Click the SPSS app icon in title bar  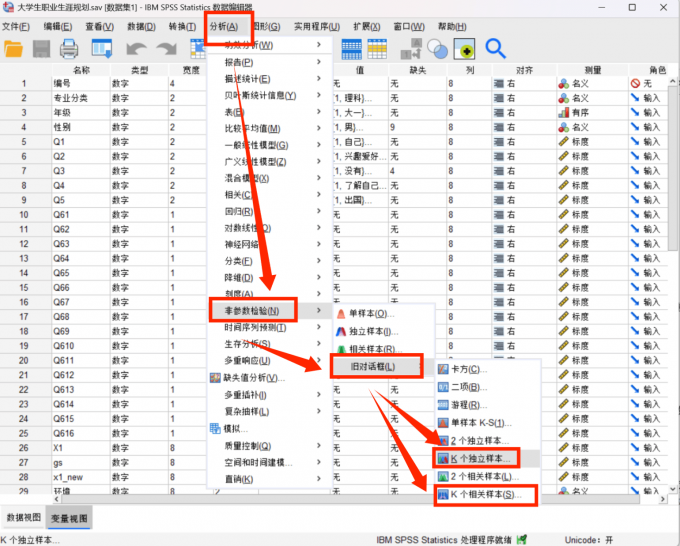coord(8,7)
